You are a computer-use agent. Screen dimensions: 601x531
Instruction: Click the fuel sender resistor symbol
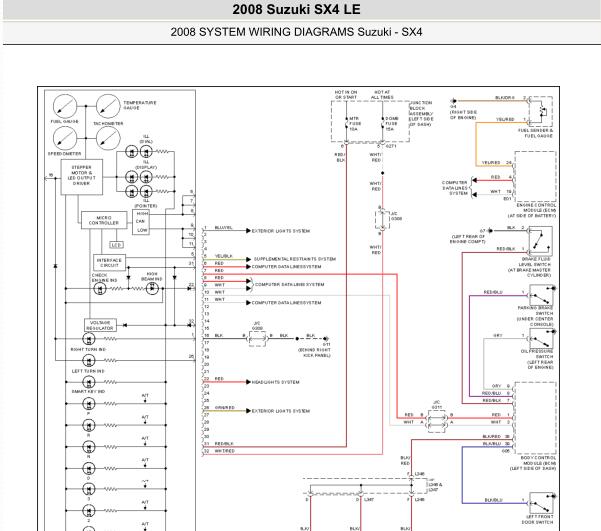(x=541, y=111)
